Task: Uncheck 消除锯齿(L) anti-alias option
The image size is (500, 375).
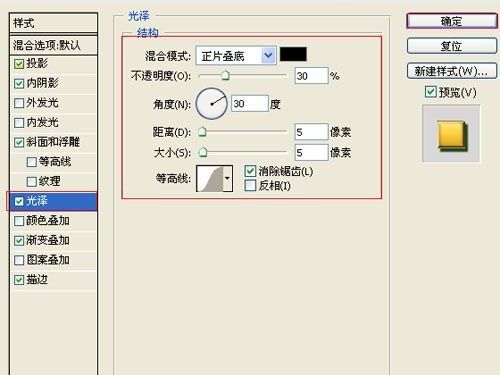Action: 250,171
